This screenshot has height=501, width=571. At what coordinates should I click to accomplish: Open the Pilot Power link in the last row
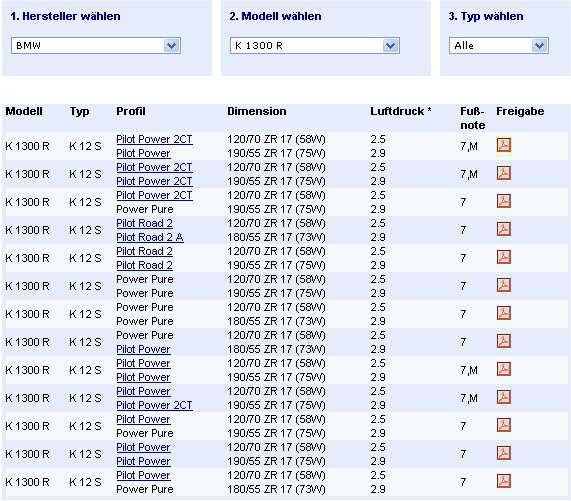[x=143, y=475]
